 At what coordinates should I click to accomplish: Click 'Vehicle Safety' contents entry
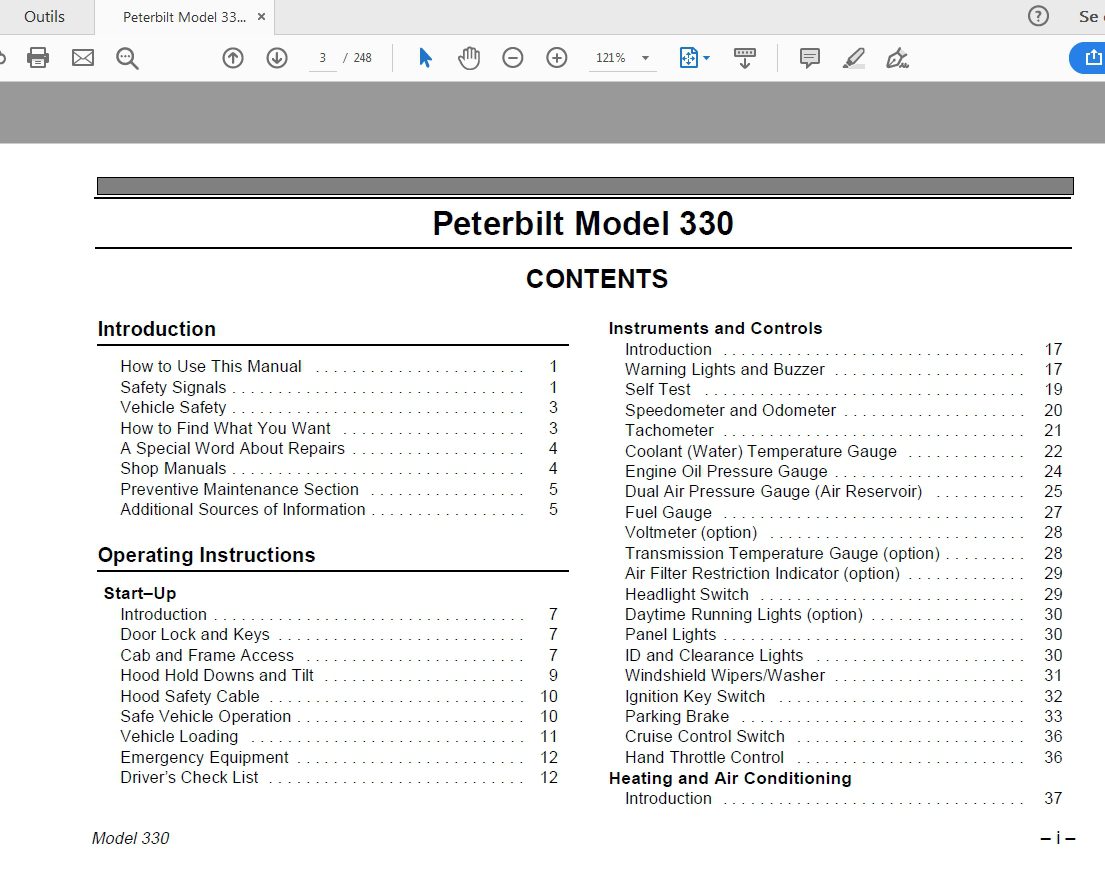173,407
